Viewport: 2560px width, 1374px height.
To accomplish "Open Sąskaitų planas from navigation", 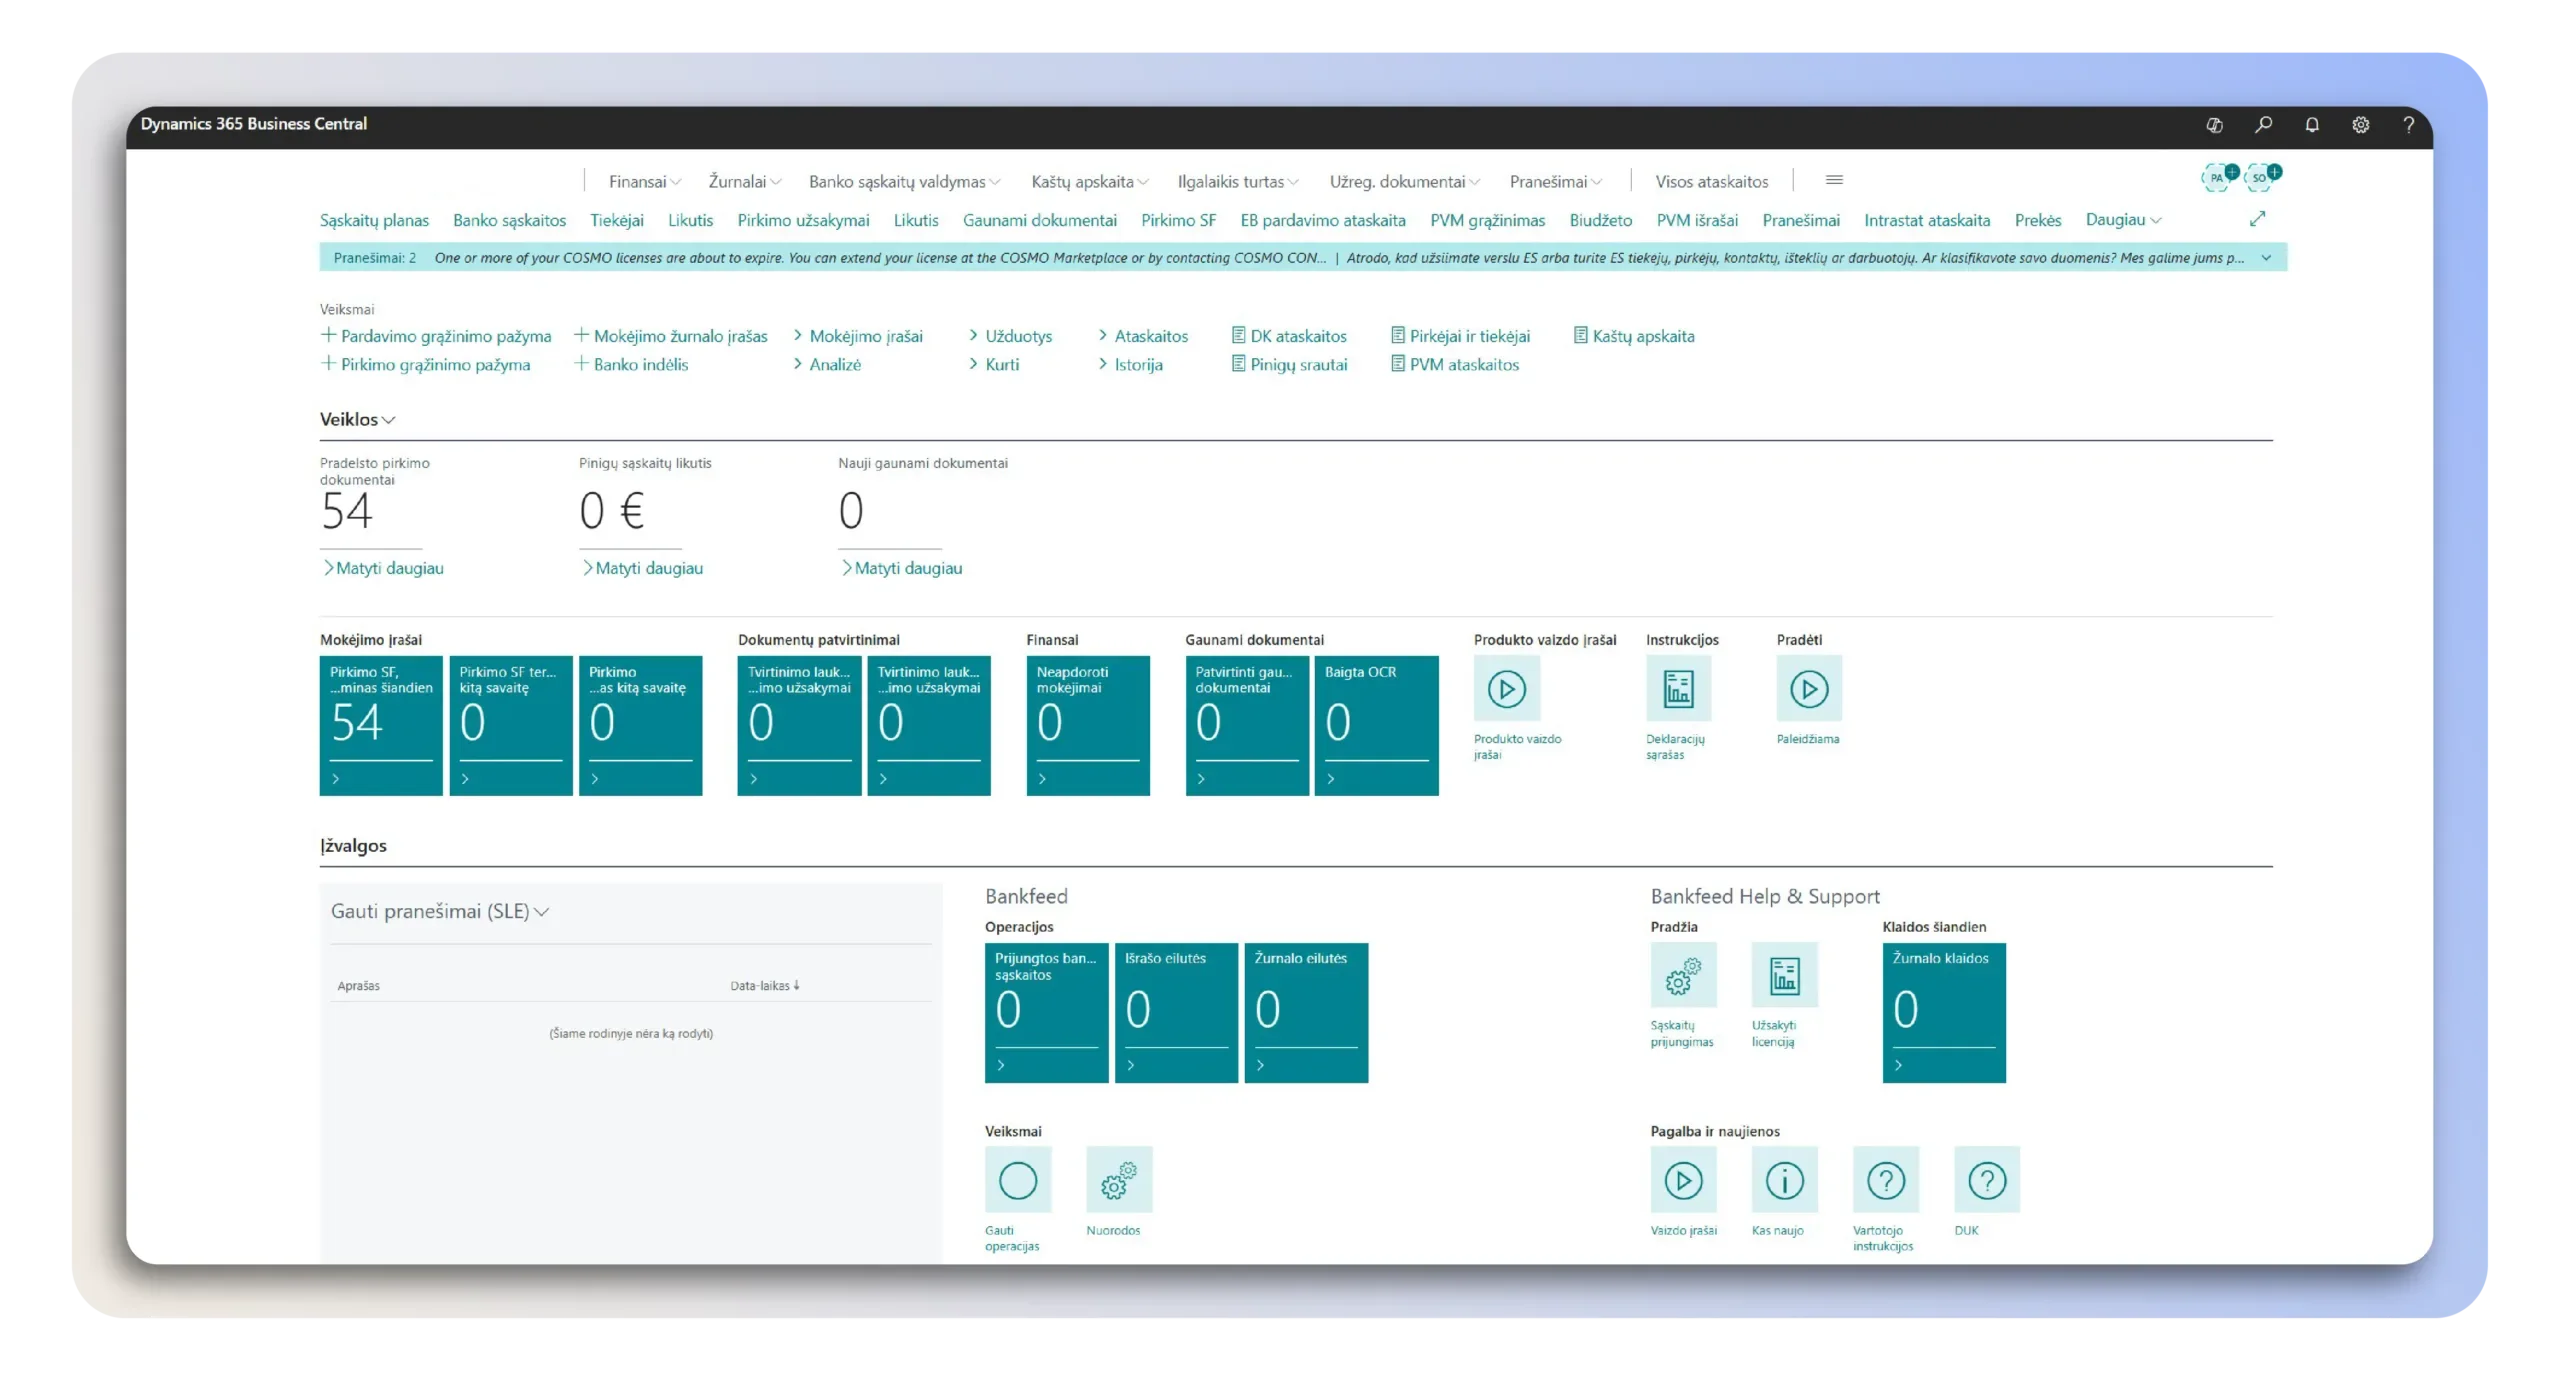I will [374, 219].
